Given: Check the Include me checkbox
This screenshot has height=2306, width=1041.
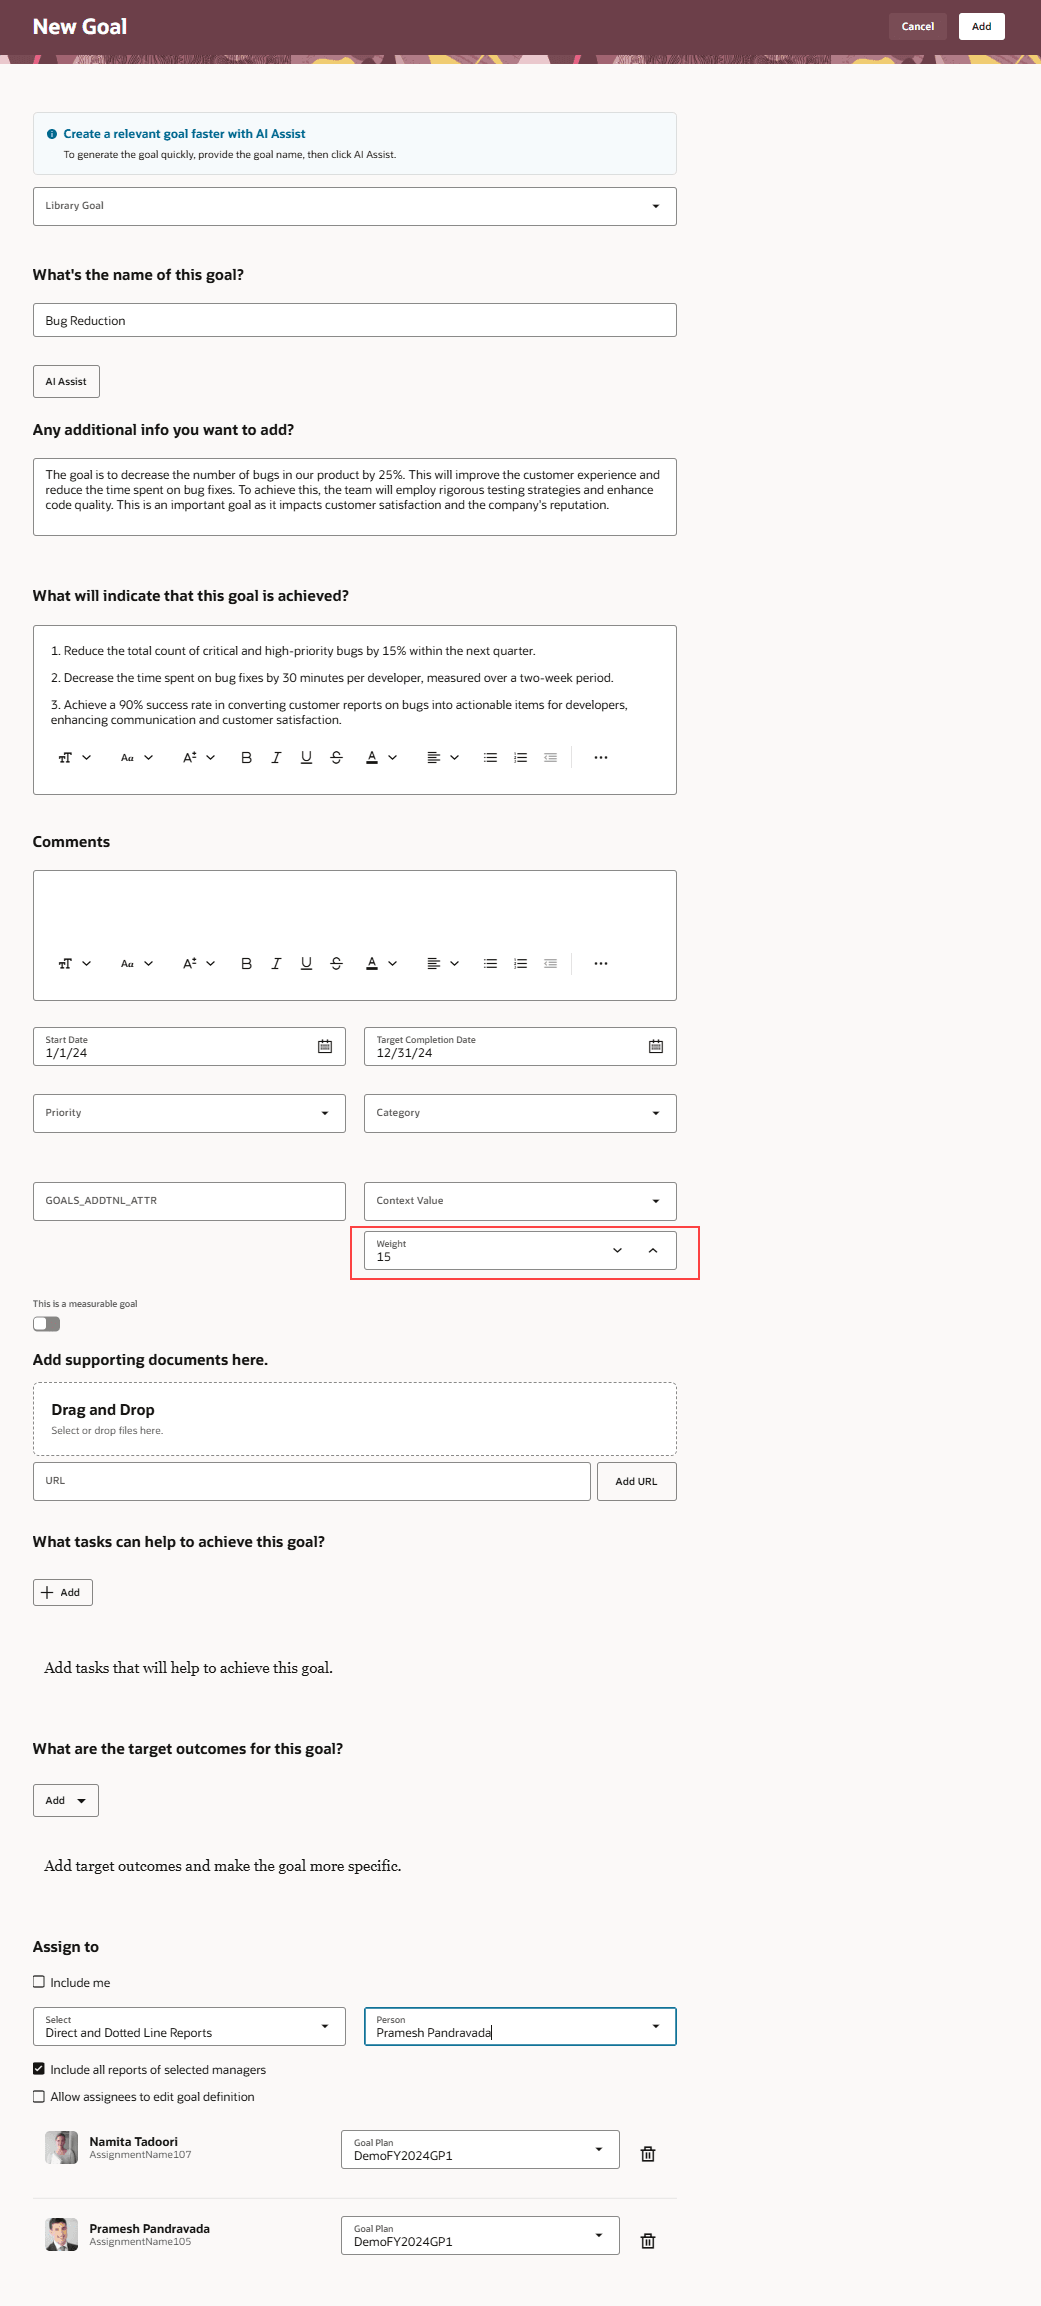Looking at the screenshot, I should click(x=39, y=1982).
